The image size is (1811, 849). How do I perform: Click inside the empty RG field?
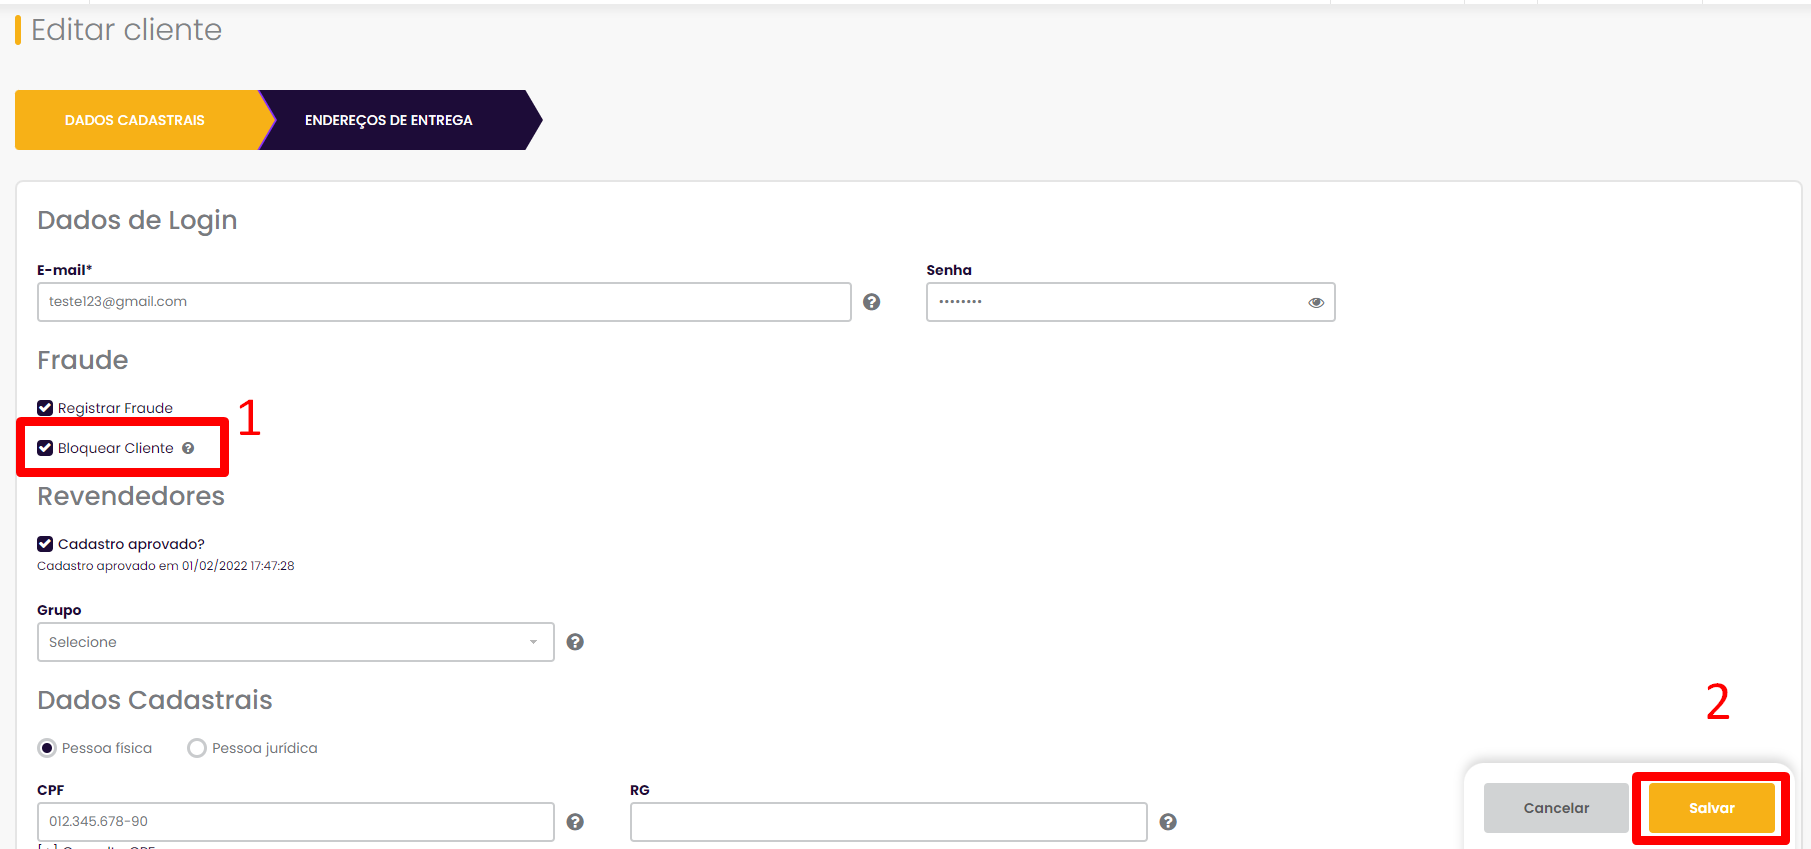point(888,822)
